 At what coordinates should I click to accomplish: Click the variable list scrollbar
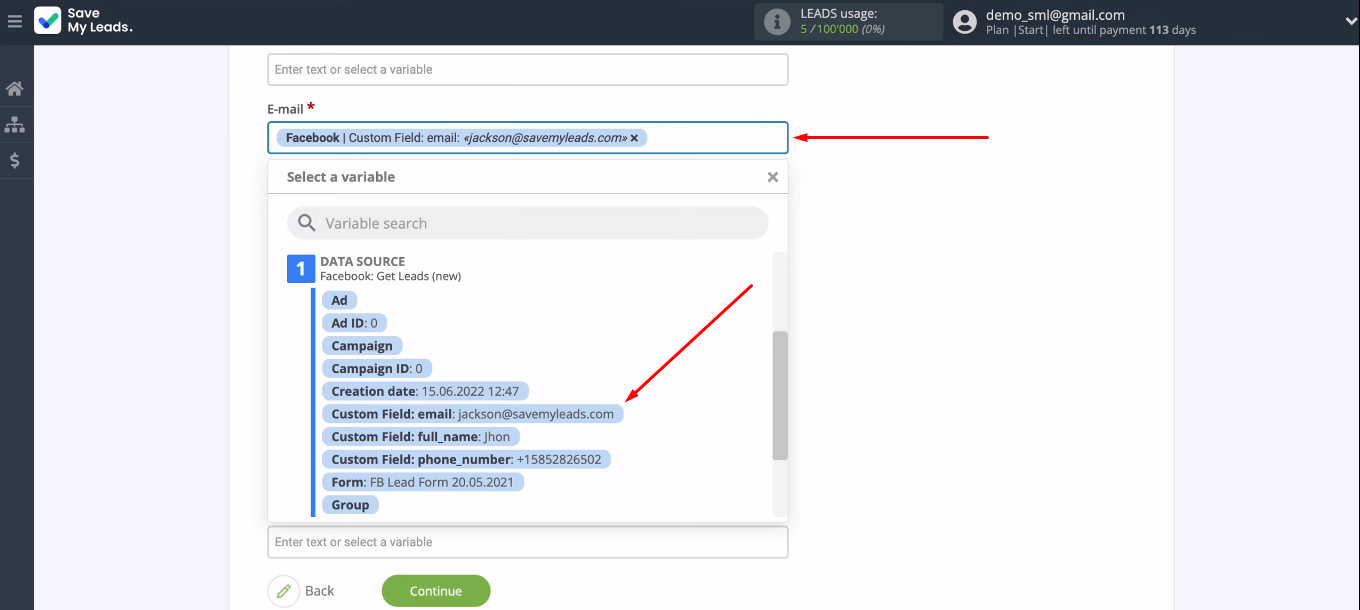[780, 395]
